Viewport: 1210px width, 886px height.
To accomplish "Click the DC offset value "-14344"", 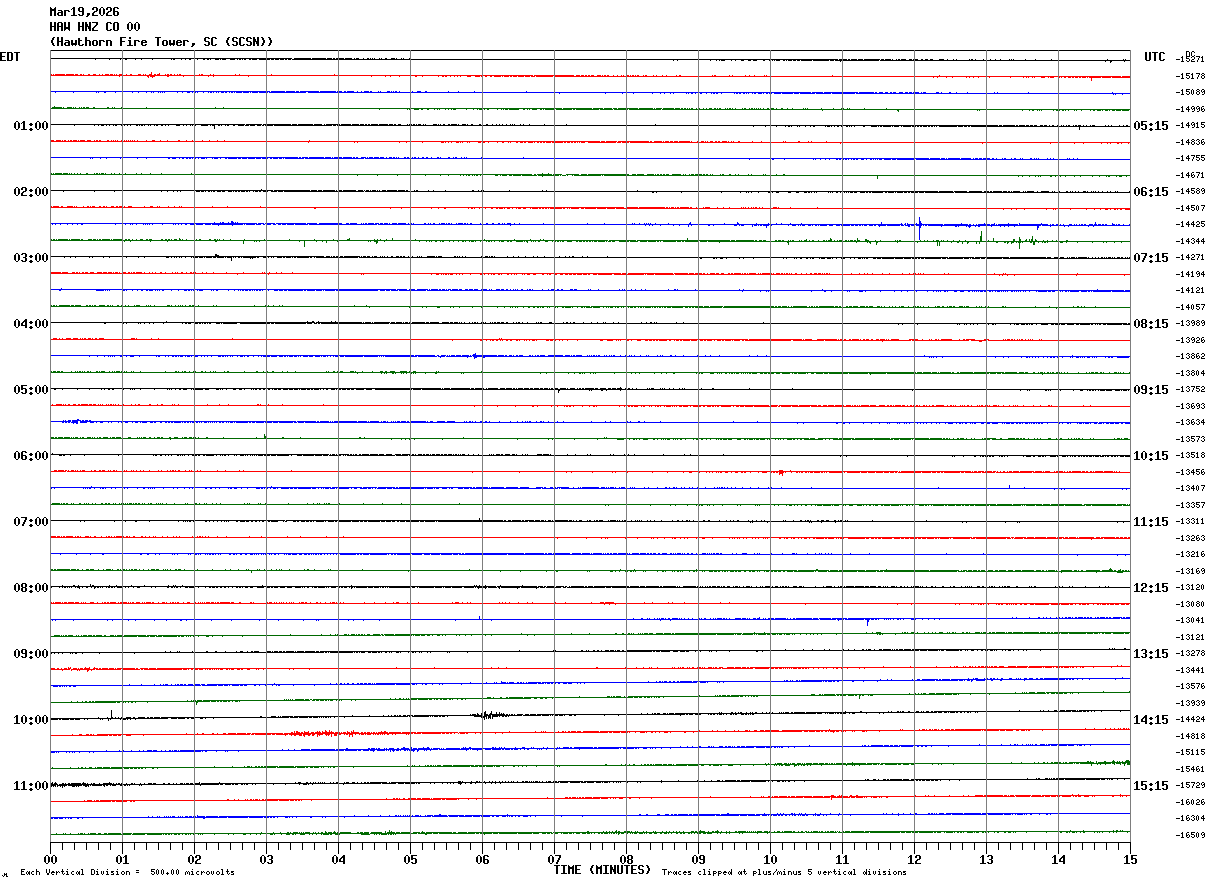I will click(1190, 241).
